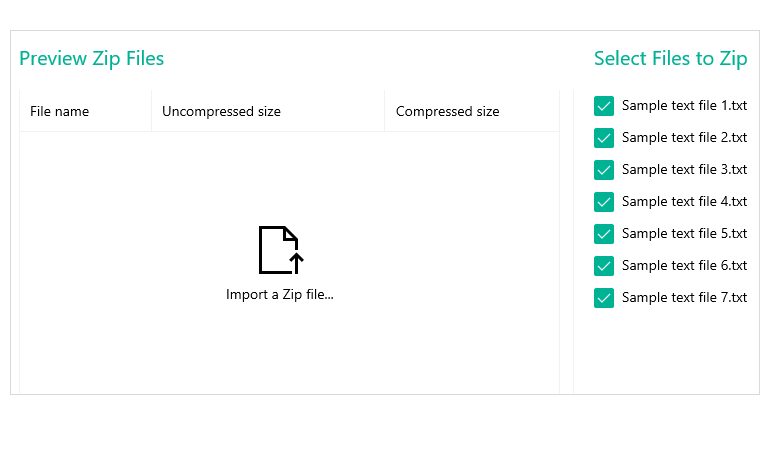Image resolution: width=770 pixels, height=455 pixels.
Task: Click the 'Sample text file 5.txt' label
Action: point(684,233)
